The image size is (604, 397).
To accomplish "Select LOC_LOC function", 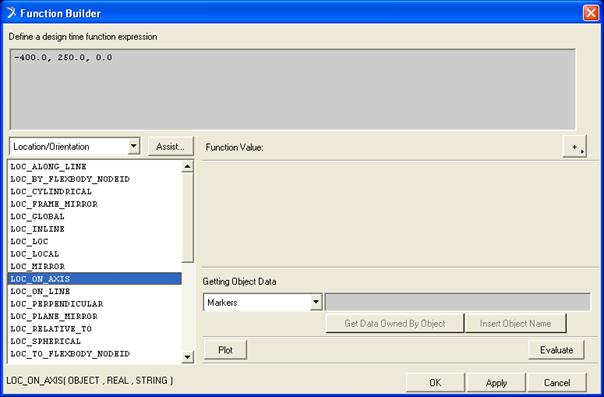I will (x=94, y=241).
